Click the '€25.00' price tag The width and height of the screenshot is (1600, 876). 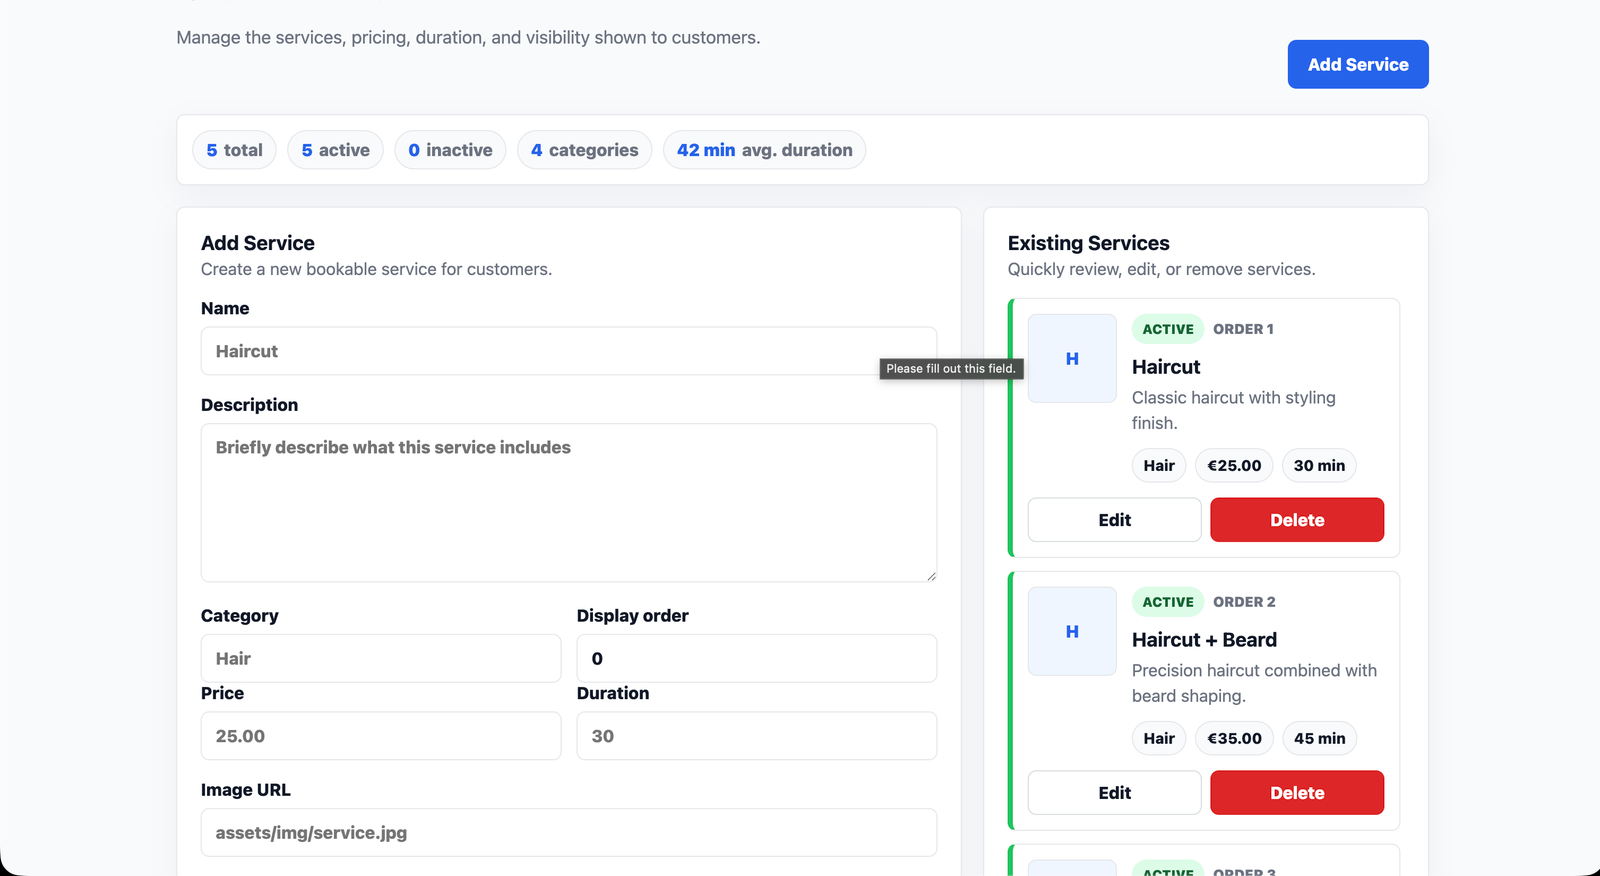pyautogui.click(x=1234, y=465)
